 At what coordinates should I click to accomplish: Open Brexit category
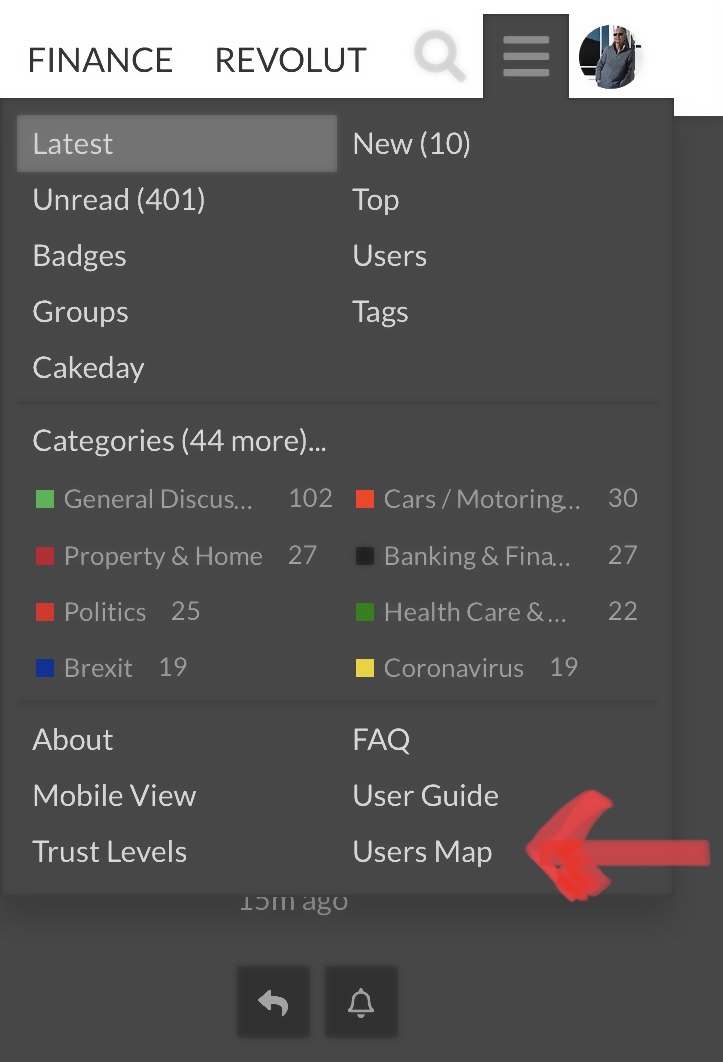point(98,668)
